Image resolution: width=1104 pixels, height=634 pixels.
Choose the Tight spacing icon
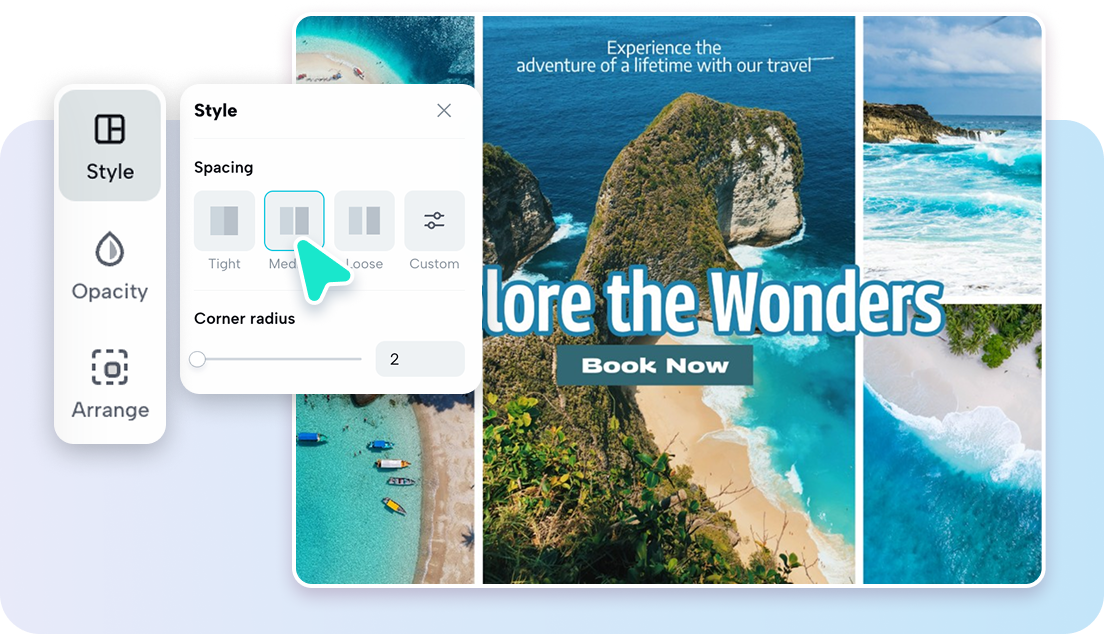(224, 220)
